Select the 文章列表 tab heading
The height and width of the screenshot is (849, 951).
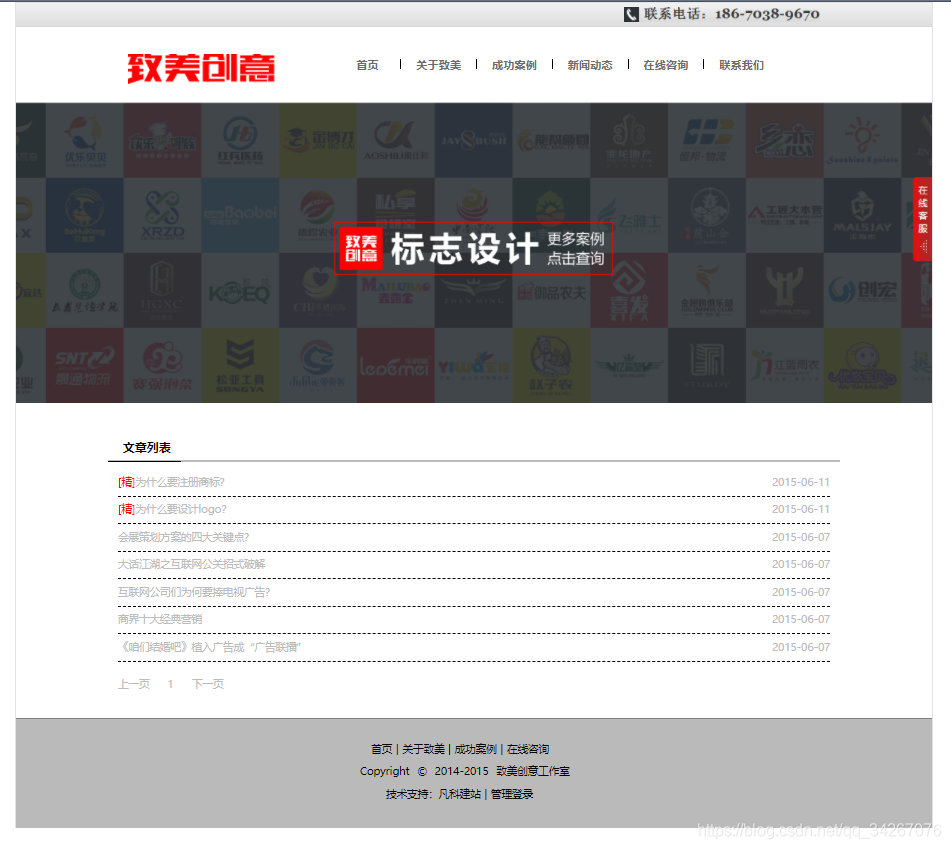coord(146,448)
